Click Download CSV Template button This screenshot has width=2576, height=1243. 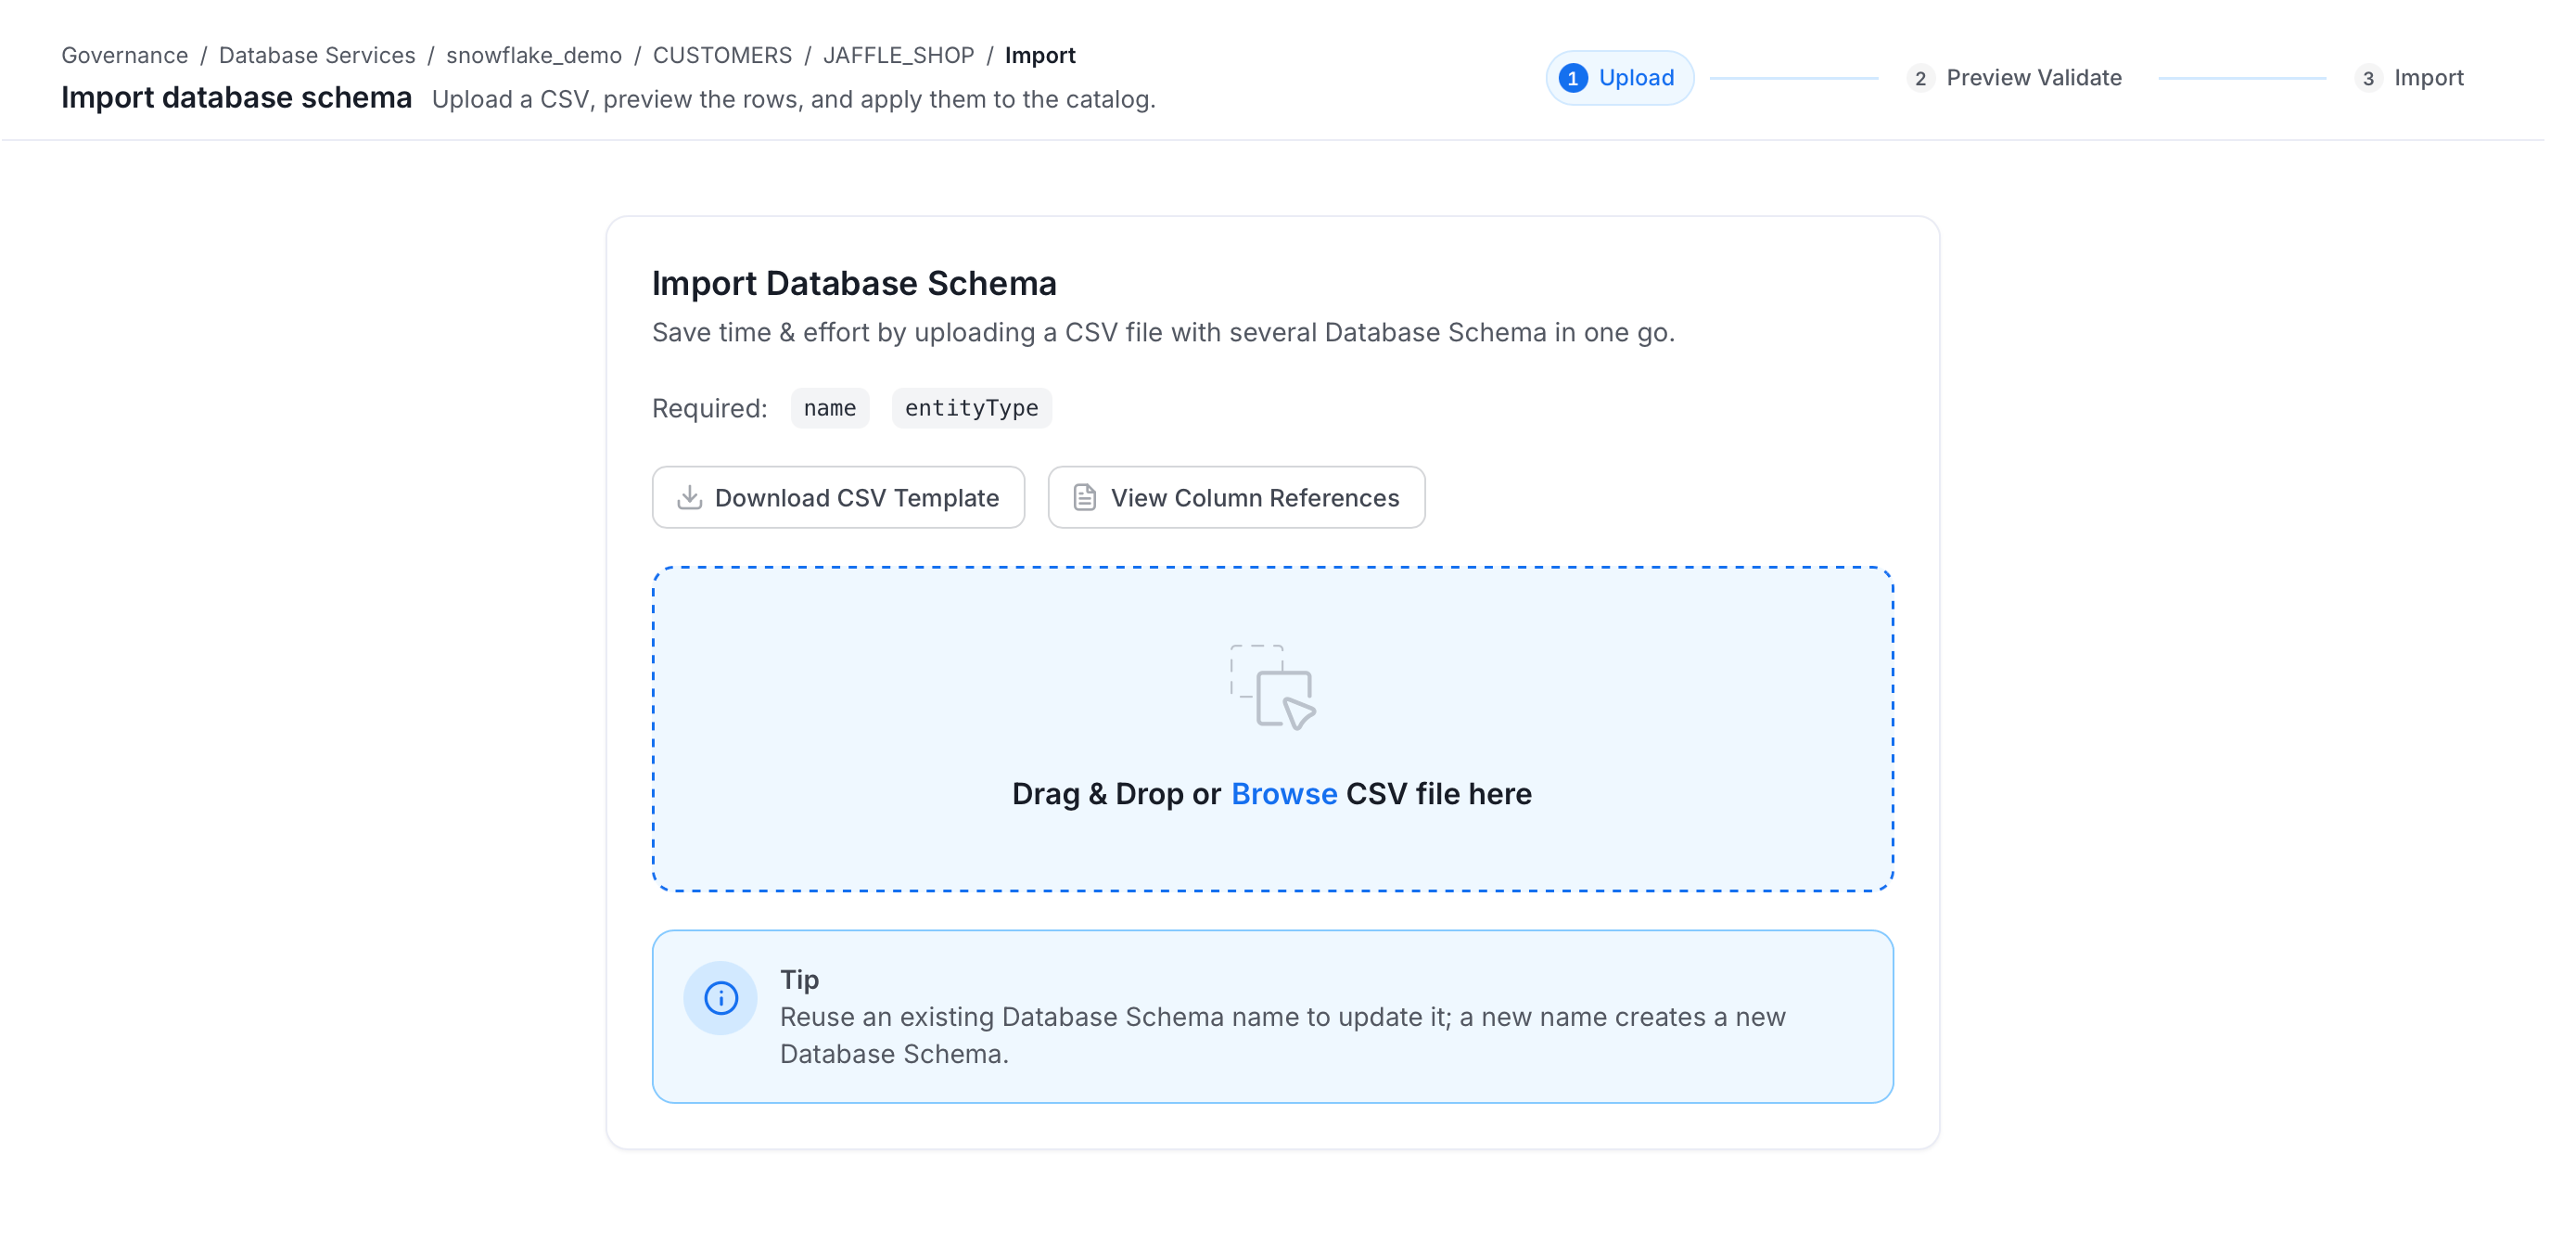[x=838, y=497]
